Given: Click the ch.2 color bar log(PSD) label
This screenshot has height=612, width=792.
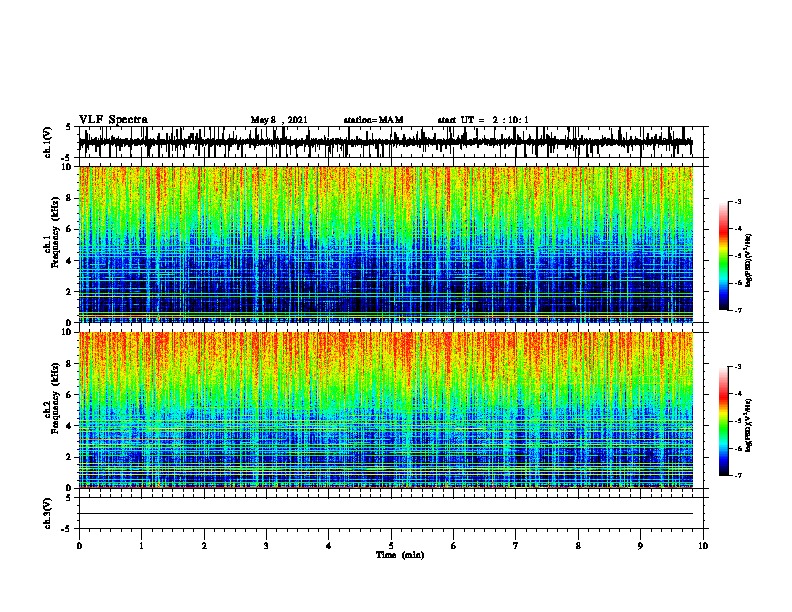Looking at the screenshot, I should (x=749, y=425).
